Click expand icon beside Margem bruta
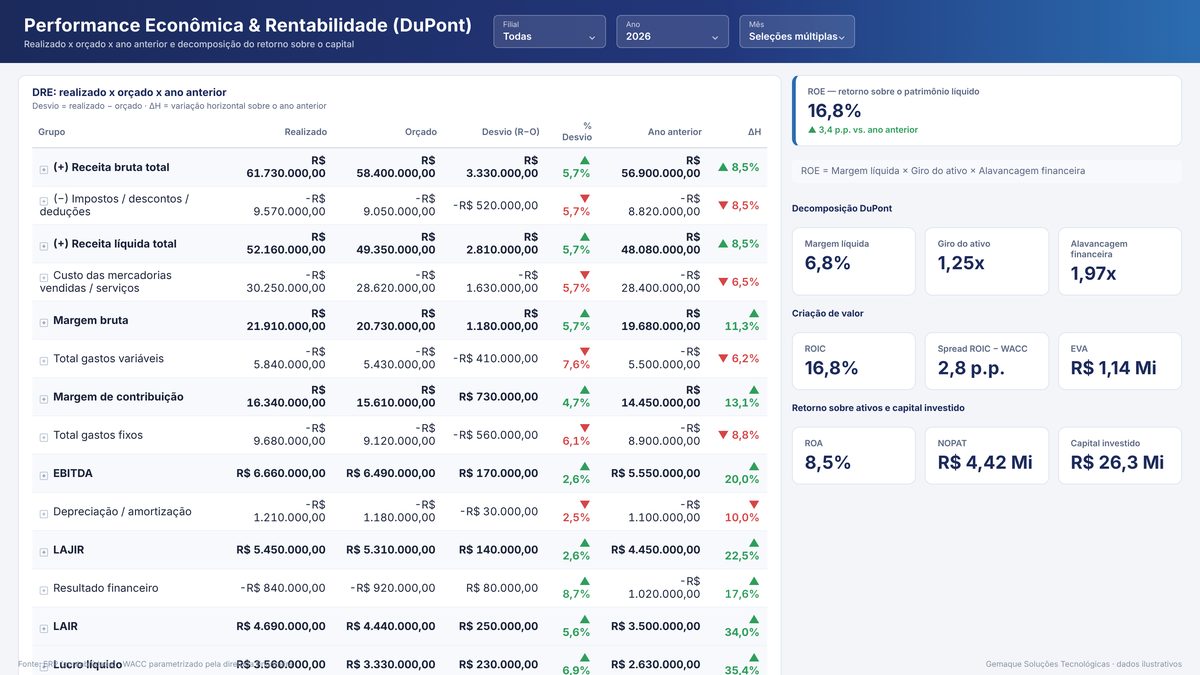This screenshot has width=1200, height=675. 44,322
